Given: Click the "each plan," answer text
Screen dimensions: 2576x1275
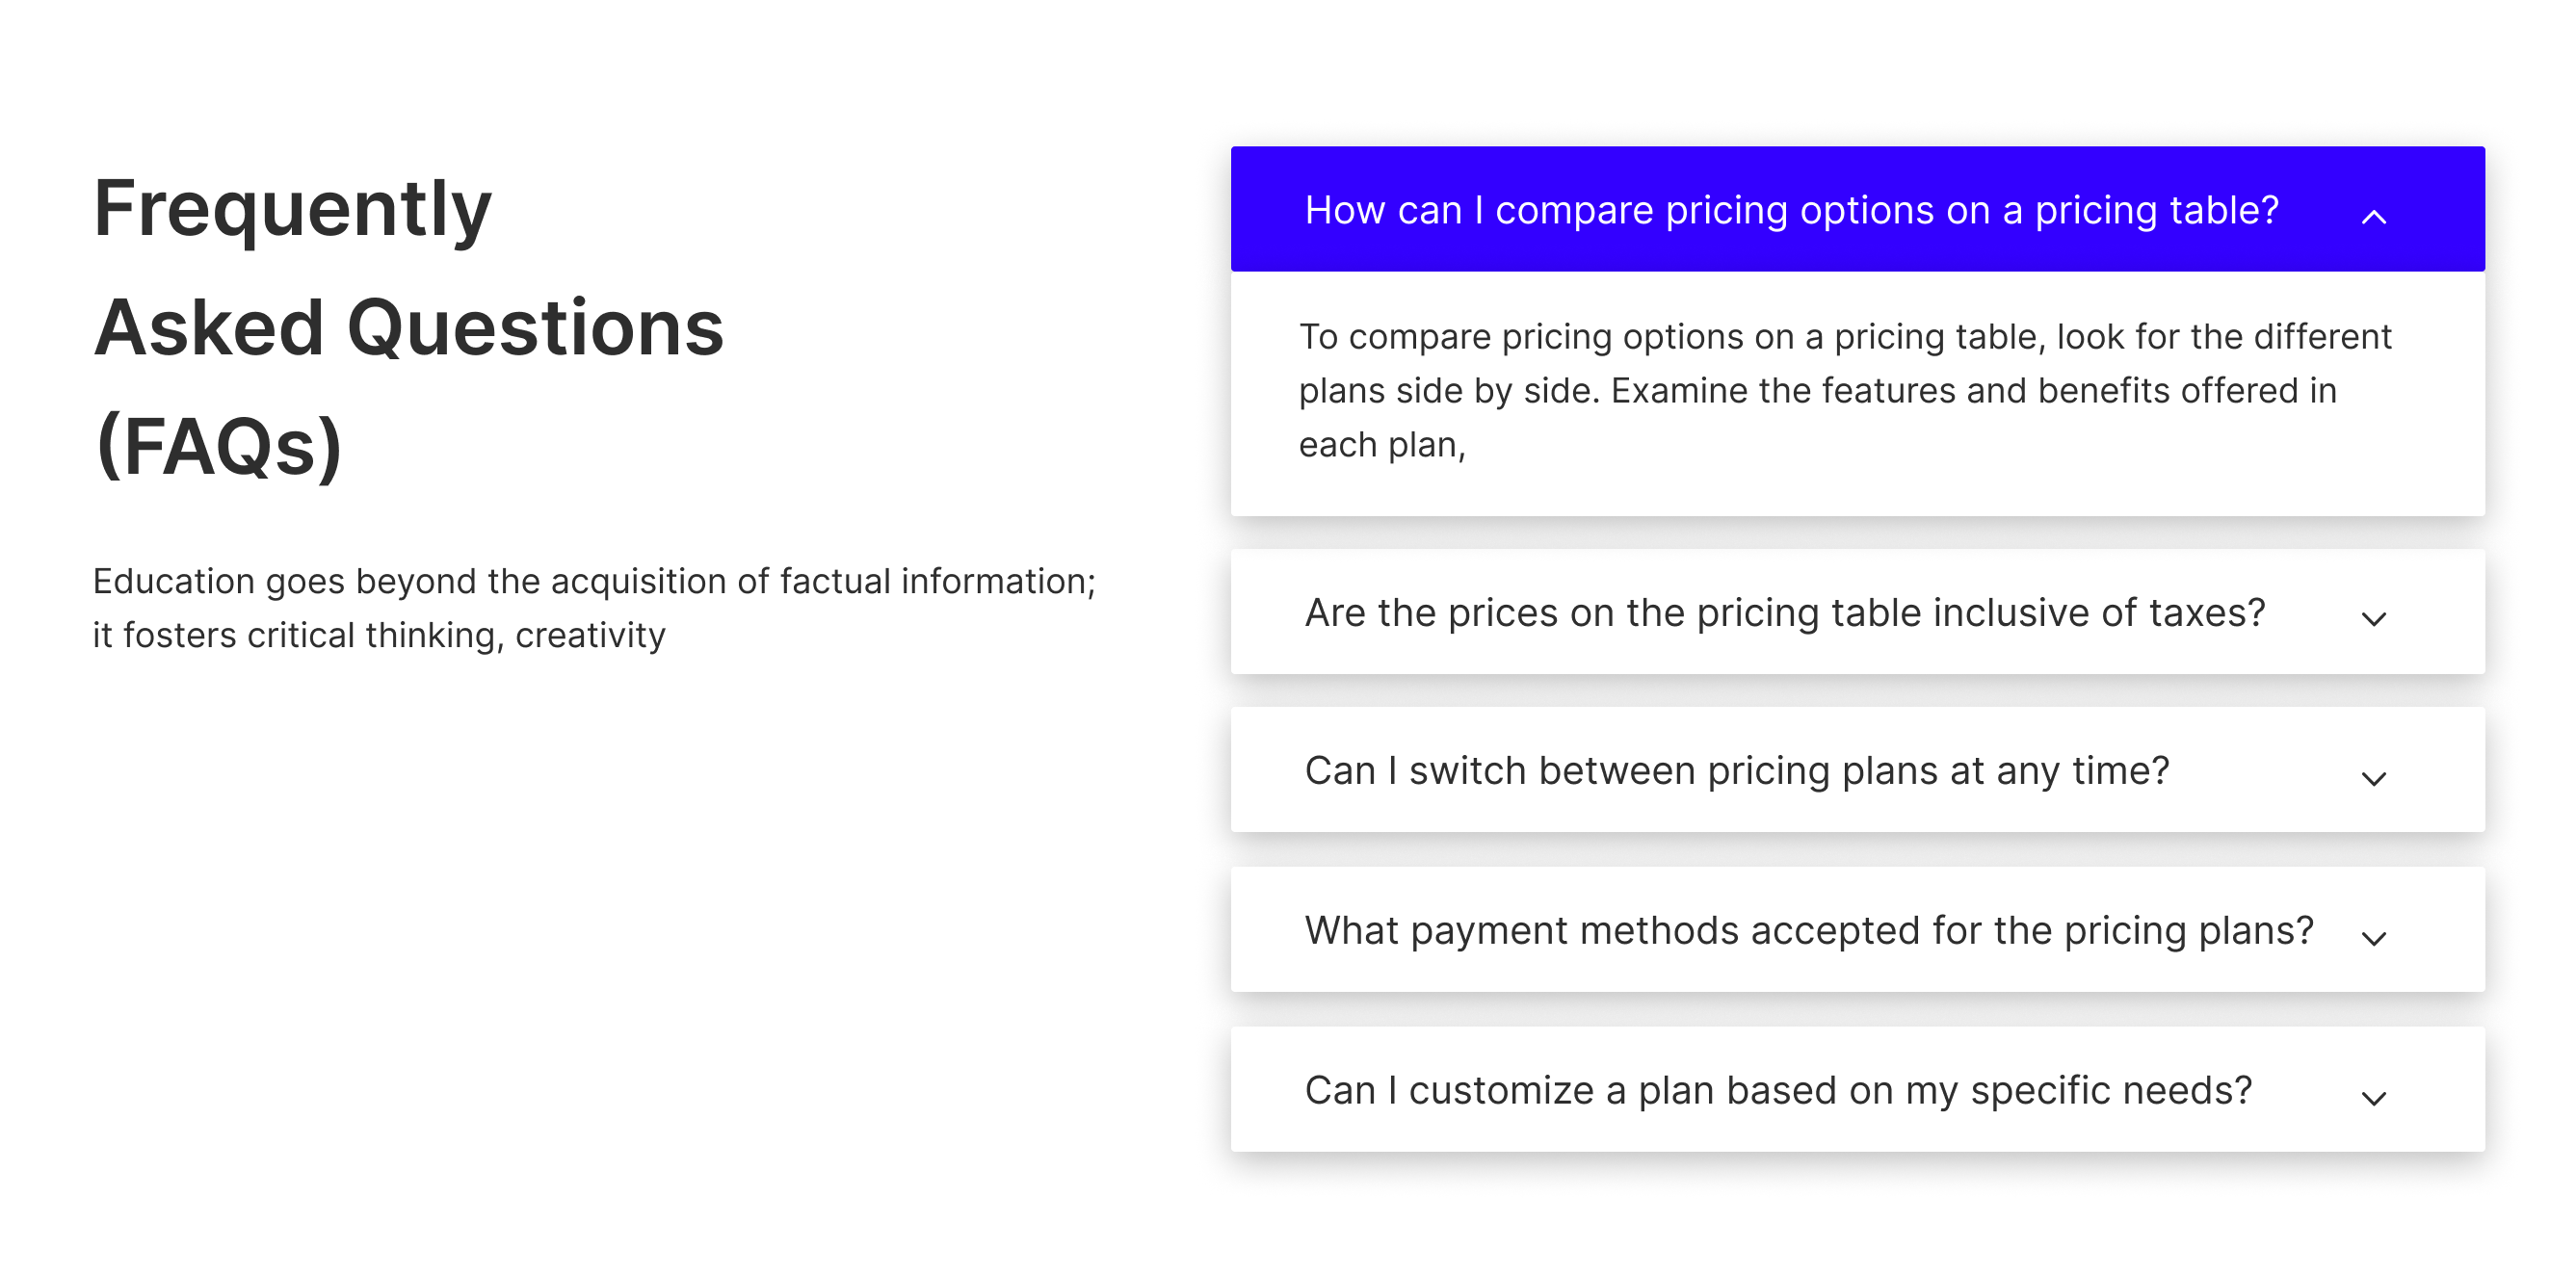Looking at the screenshot, I should click(1381, 445).
